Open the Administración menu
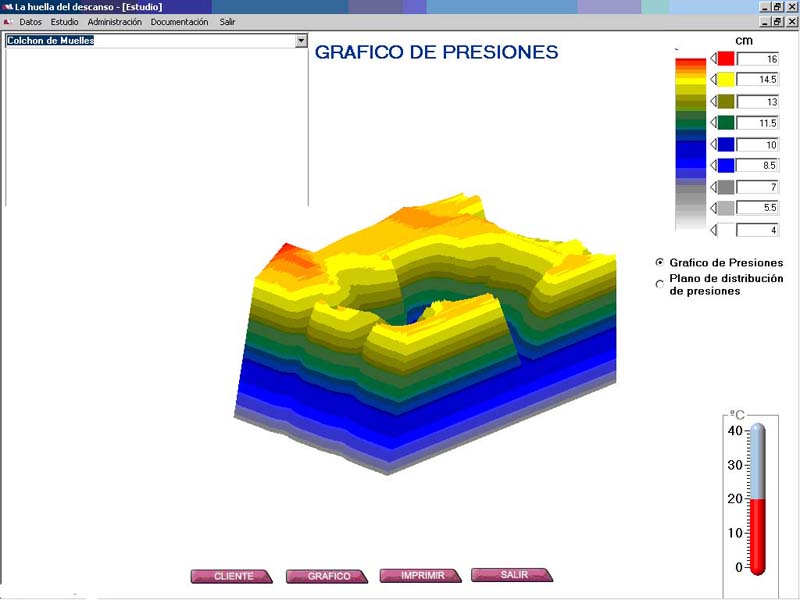The height and width of the screenshot is (600, 800). coord(115,22)
